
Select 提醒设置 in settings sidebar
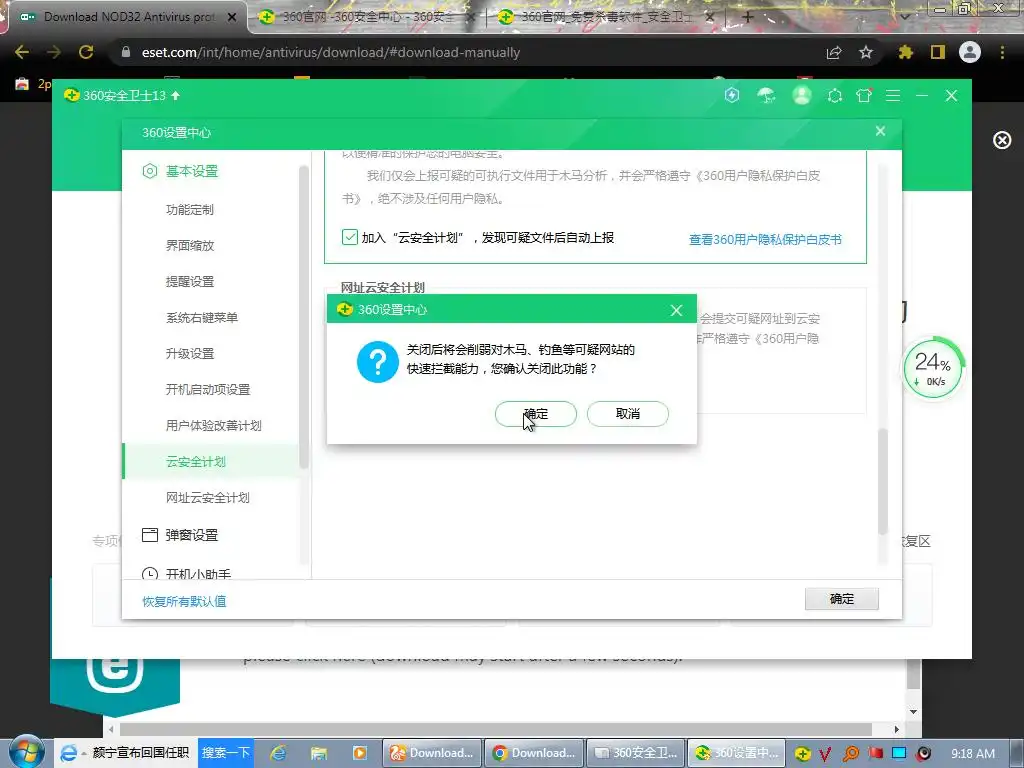(189, 281)
